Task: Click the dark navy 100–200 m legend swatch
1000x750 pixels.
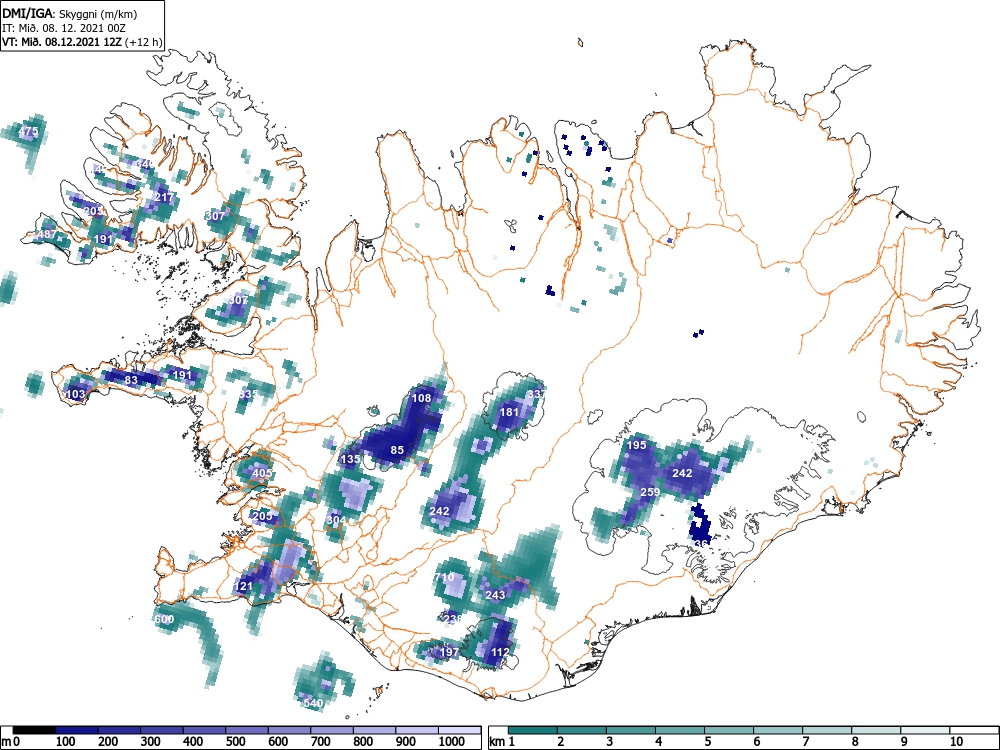Action: 77,730
